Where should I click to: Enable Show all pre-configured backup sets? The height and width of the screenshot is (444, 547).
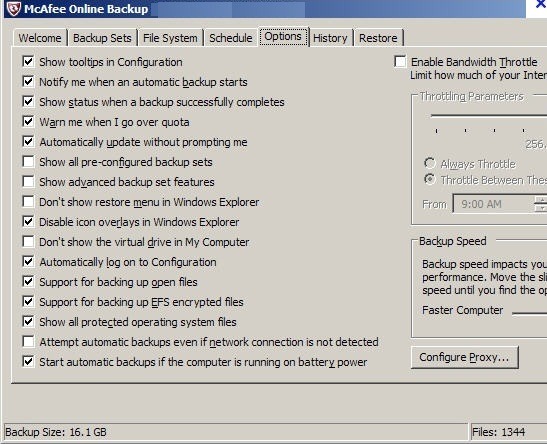point(28,162)
